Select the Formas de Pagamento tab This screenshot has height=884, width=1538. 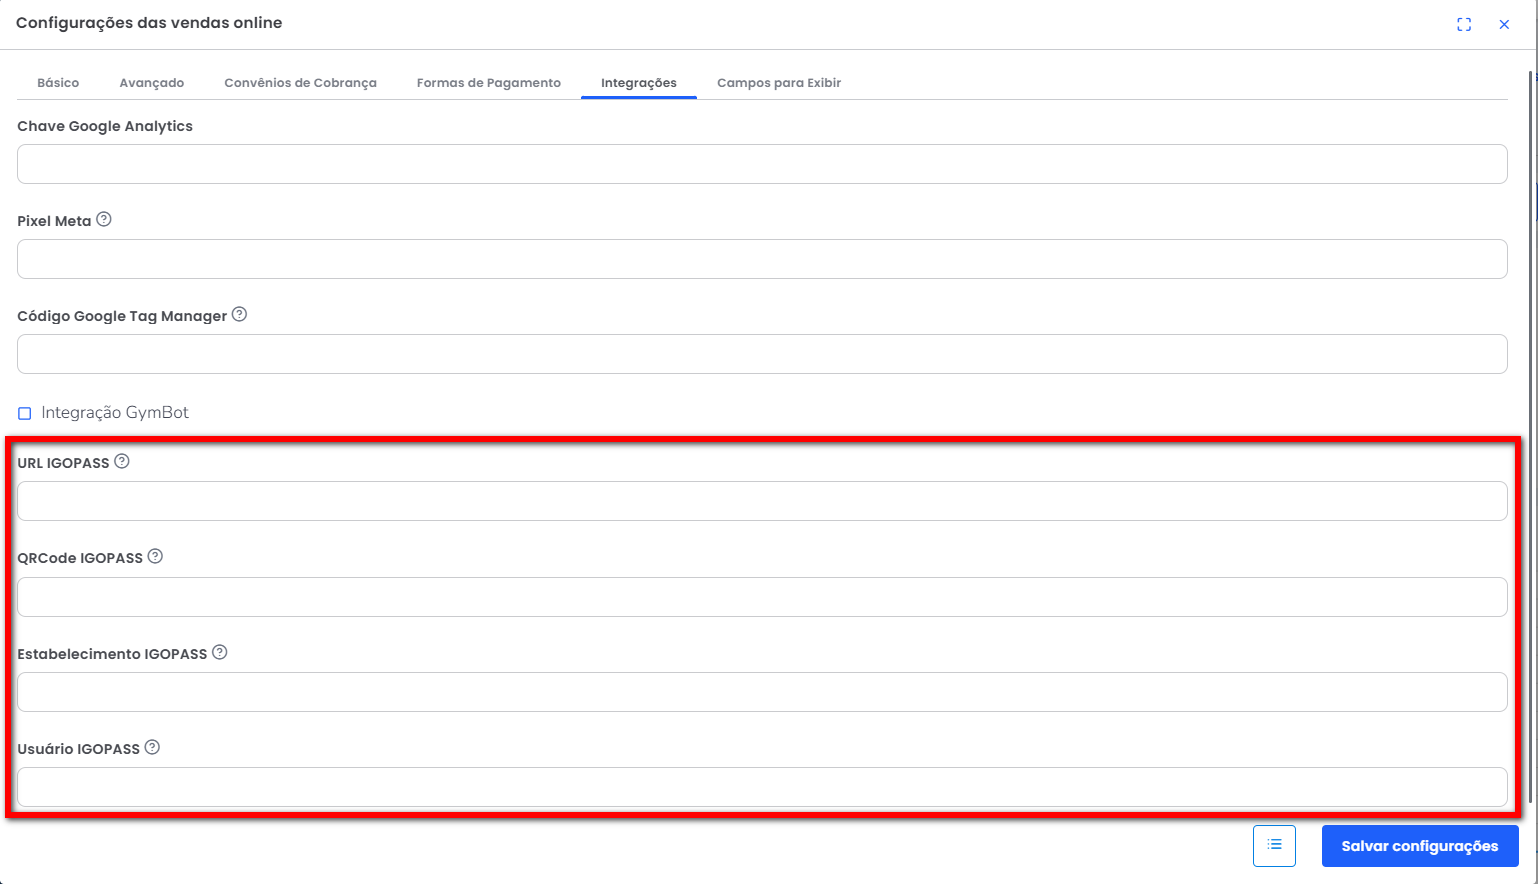[489, 83]
